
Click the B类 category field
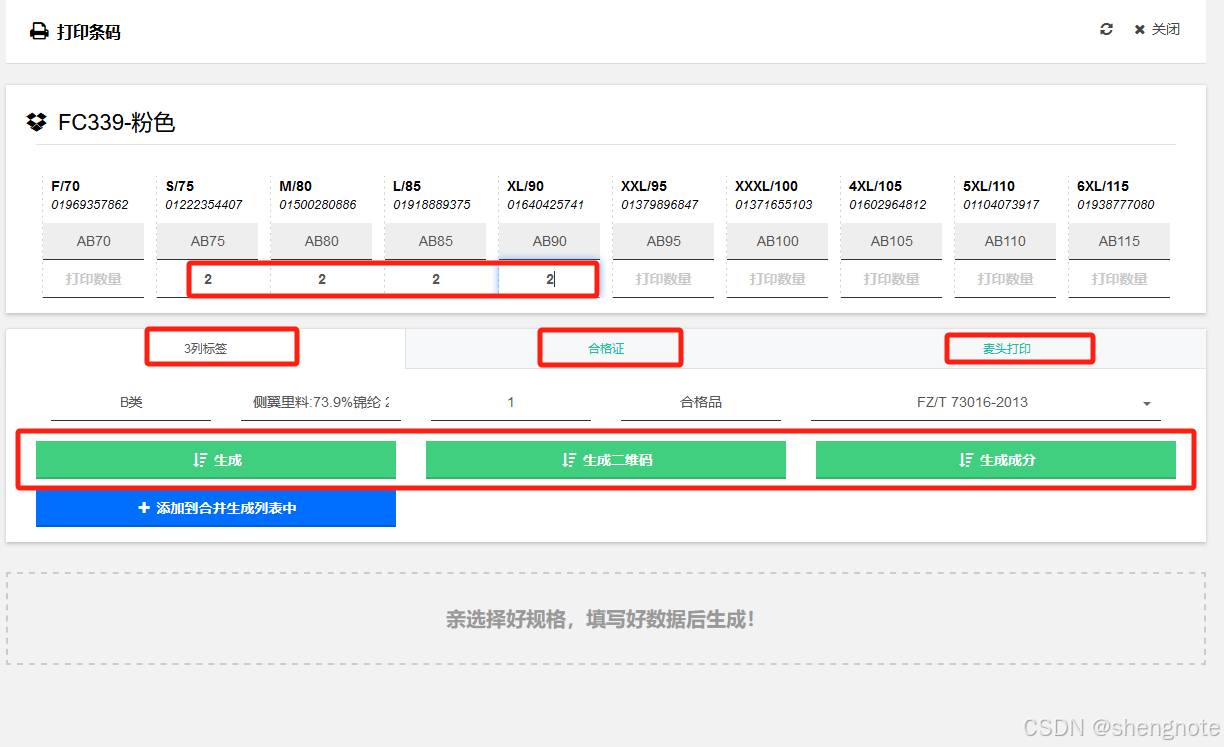pos(131,402)
